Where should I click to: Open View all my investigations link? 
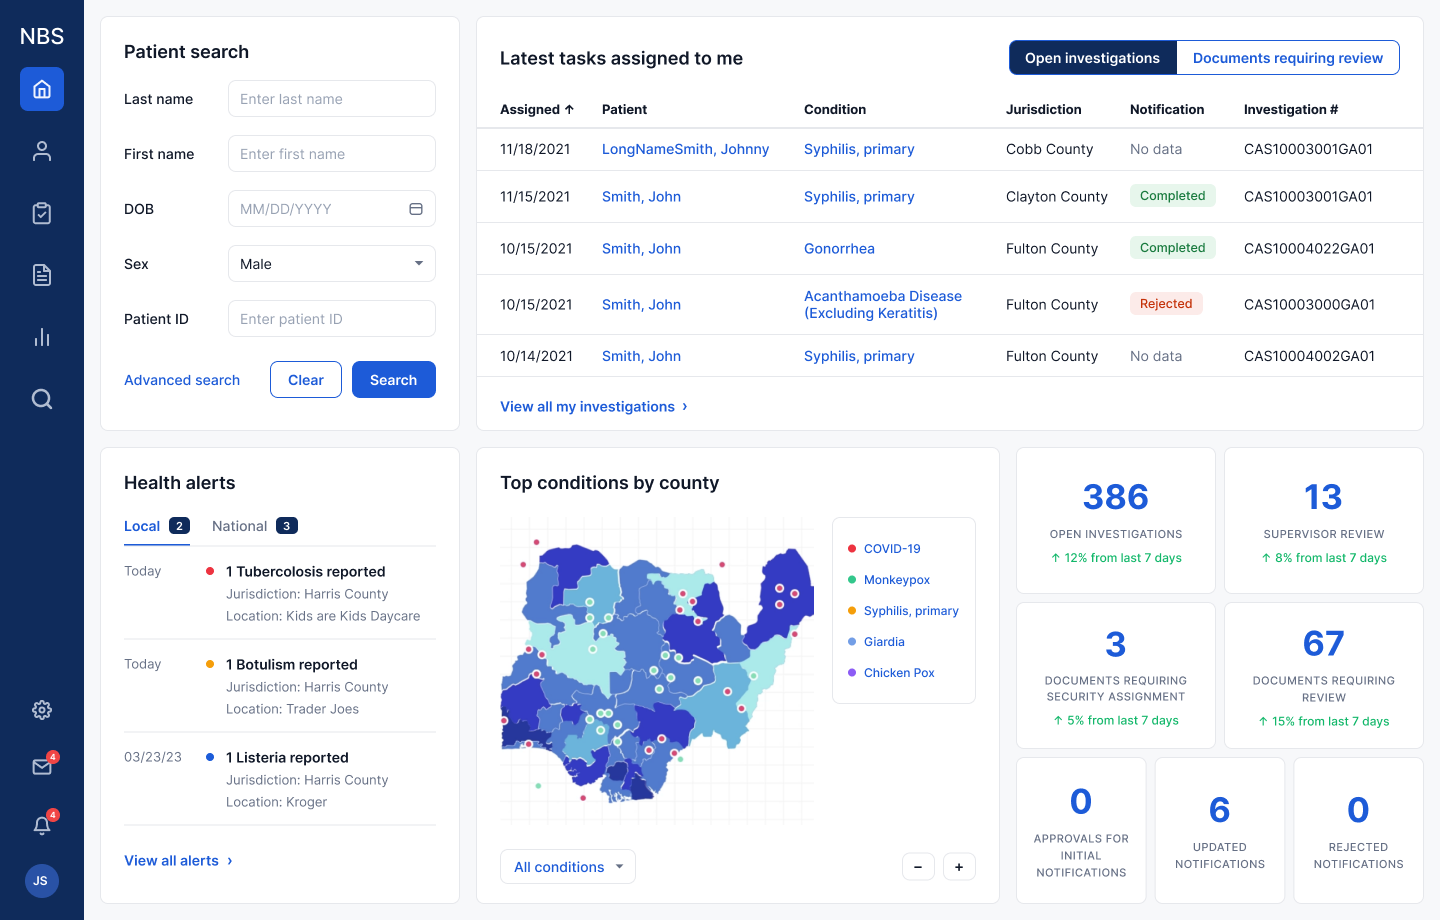[x=594, y=407]
